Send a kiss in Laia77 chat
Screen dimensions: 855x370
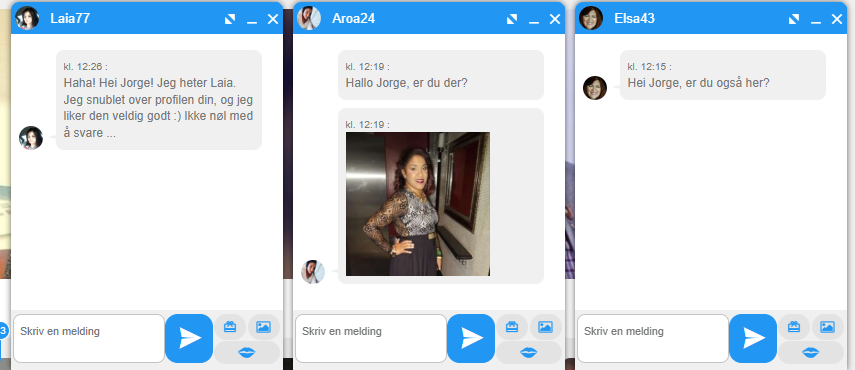[247, 353]
